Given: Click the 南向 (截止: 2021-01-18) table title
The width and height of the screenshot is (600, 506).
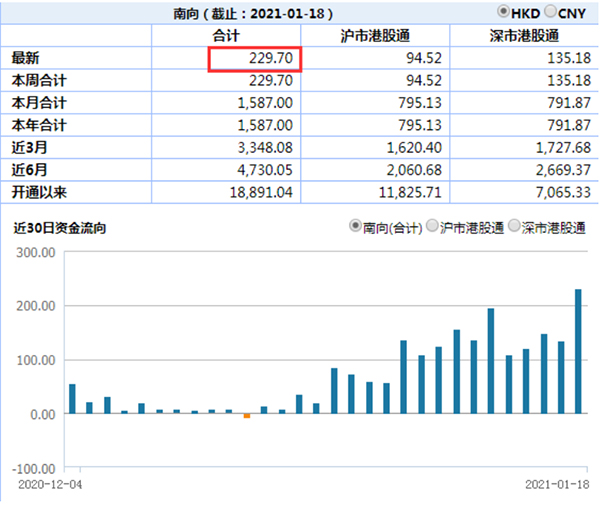Looking at the screenshot, I should pos(253,14).
